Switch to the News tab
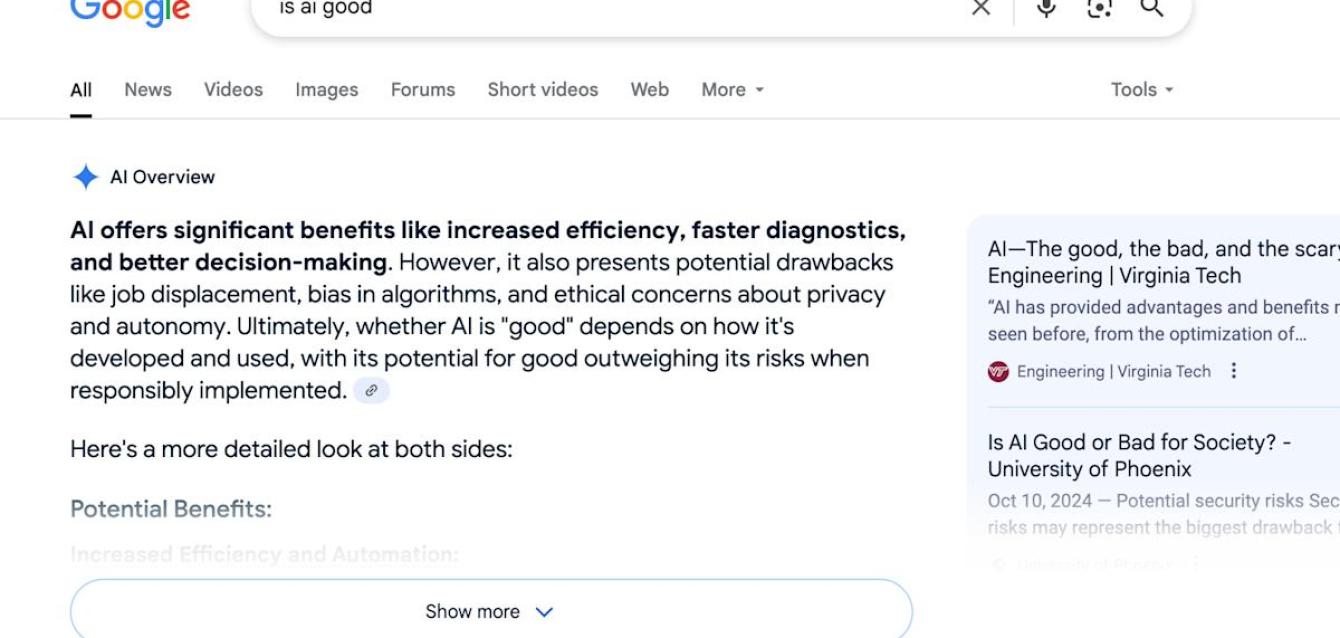This screenshot has height=638, width=1340. click(x=147, y=88)
